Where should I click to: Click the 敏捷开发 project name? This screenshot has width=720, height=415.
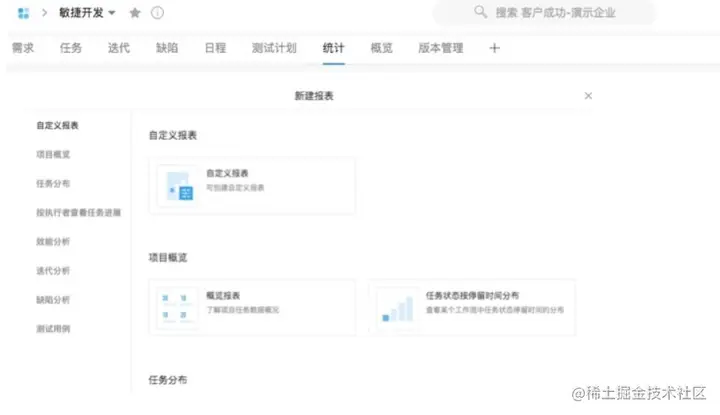[x=81, y=13]
